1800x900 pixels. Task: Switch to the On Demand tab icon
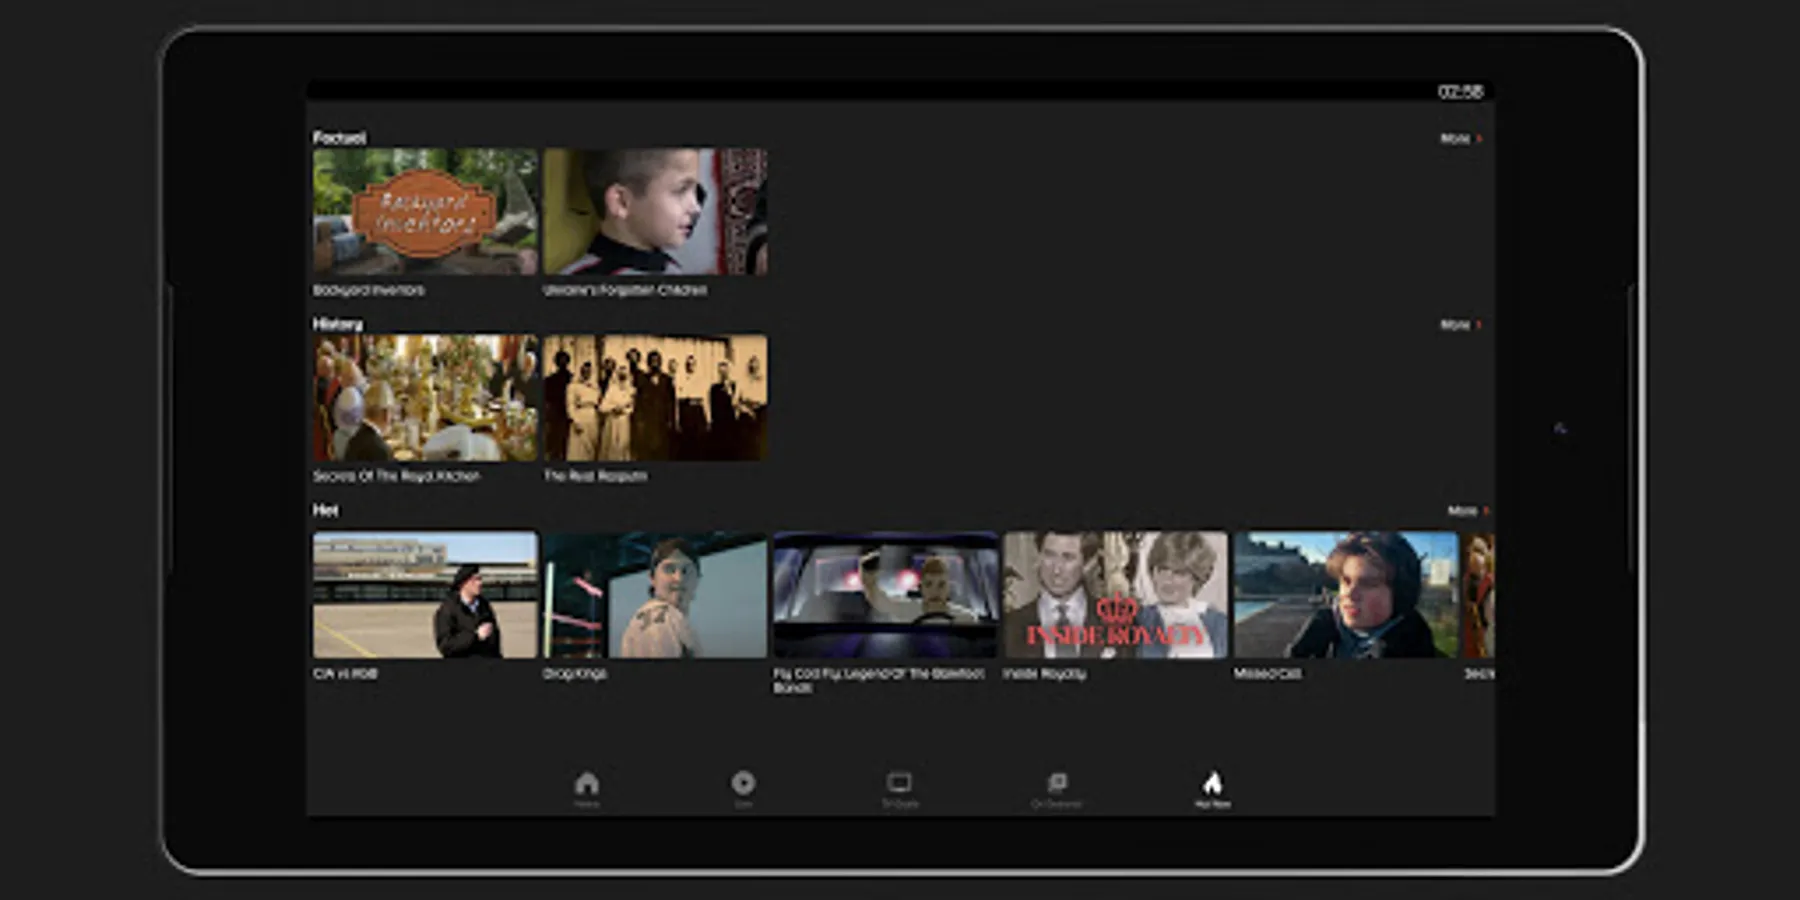(x=1056, y=782)
